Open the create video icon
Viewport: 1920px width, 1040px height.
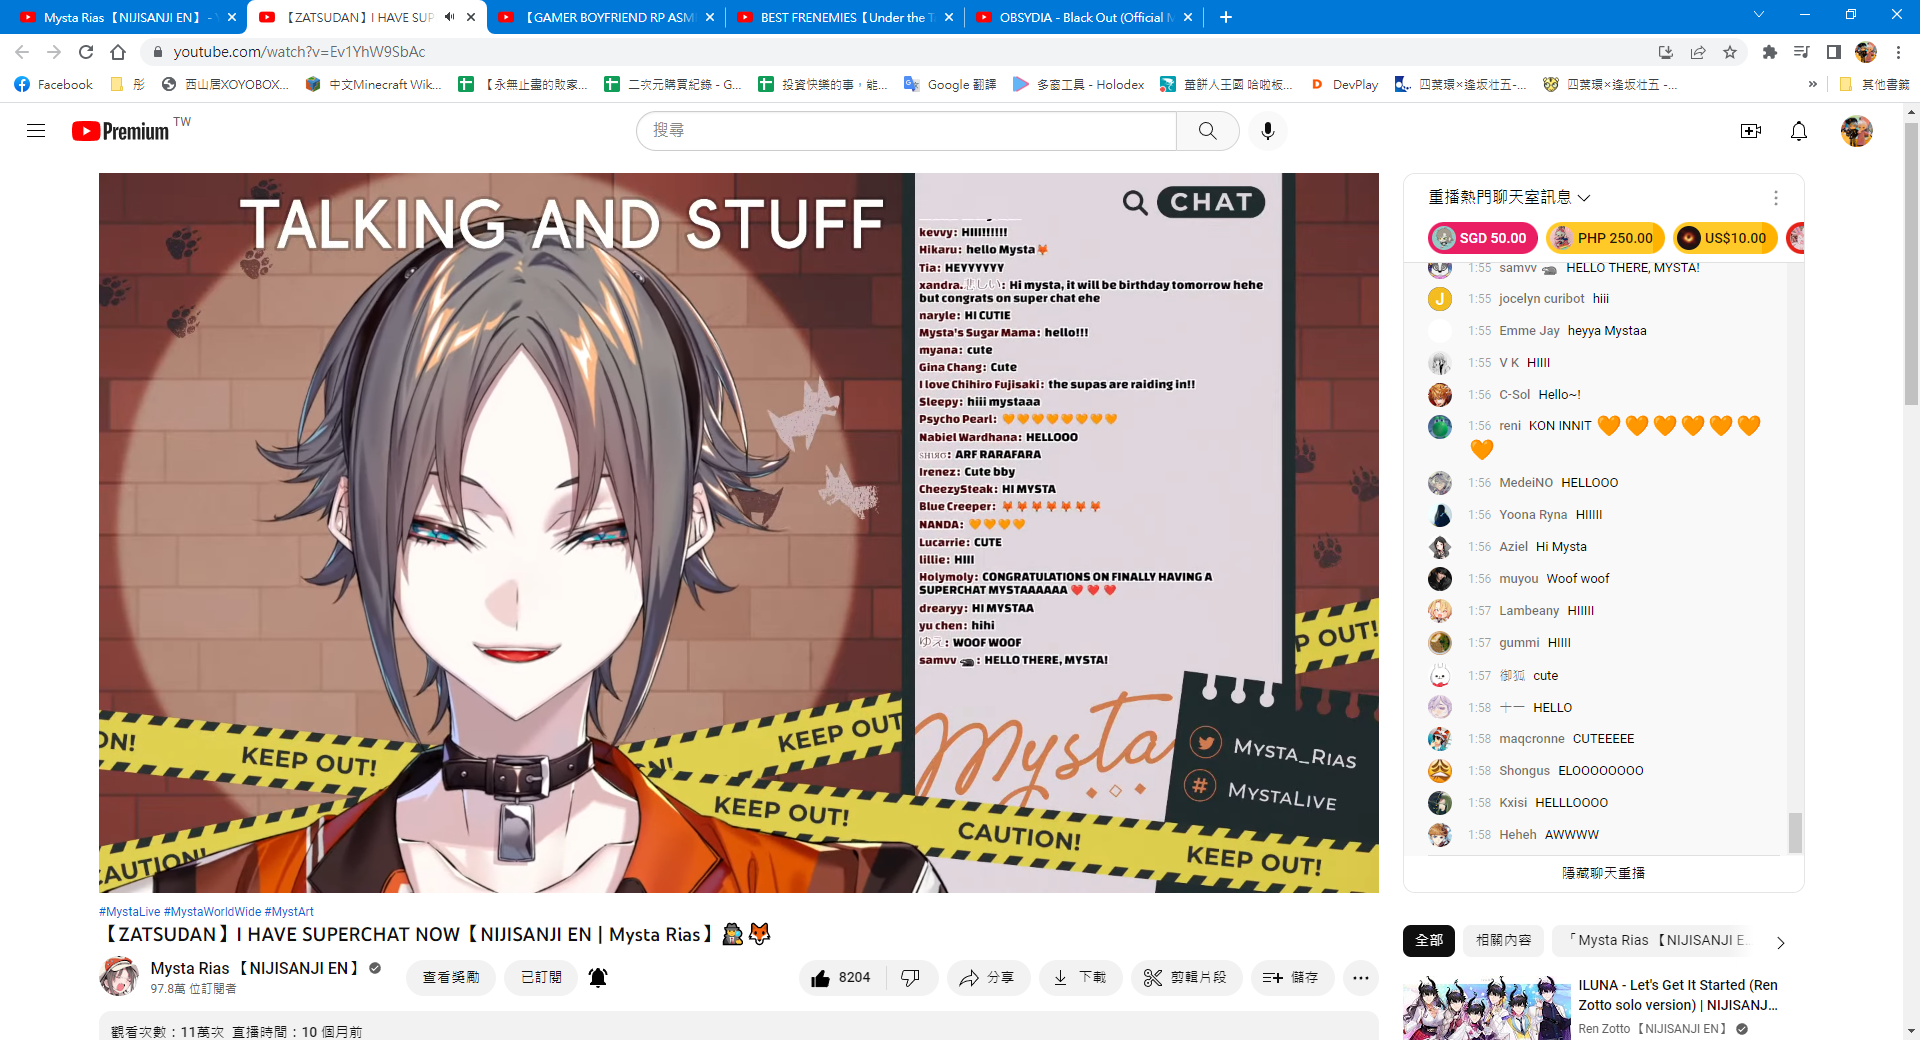pyautogui.click(x=1750, y=131)
